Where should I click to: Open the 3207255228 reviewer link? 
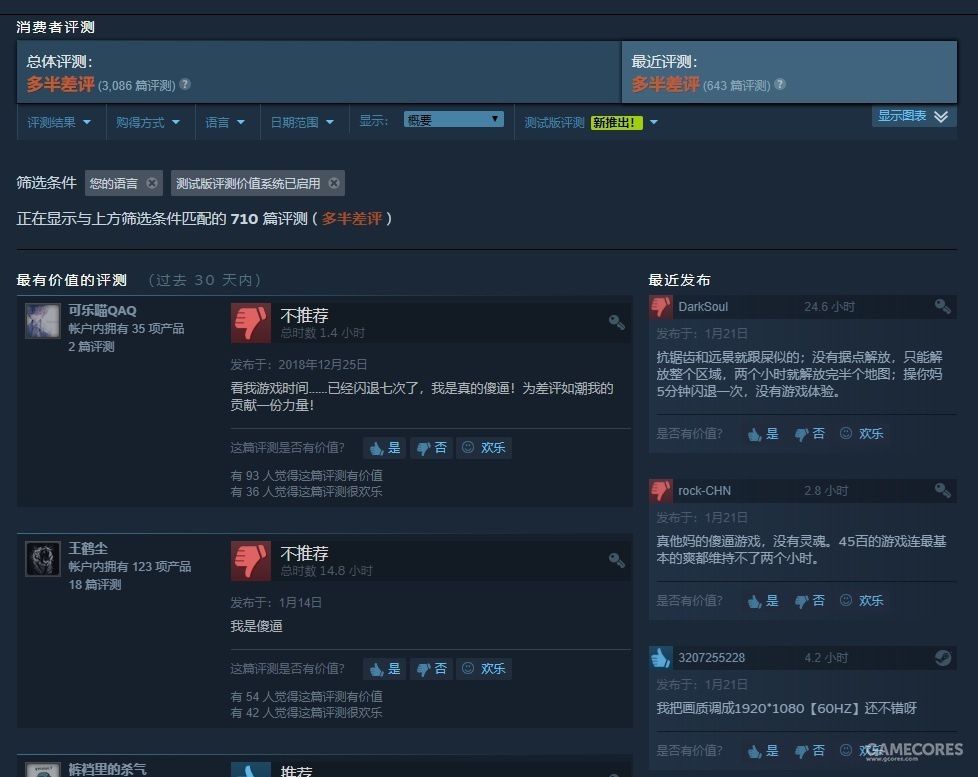coord(712,658)
